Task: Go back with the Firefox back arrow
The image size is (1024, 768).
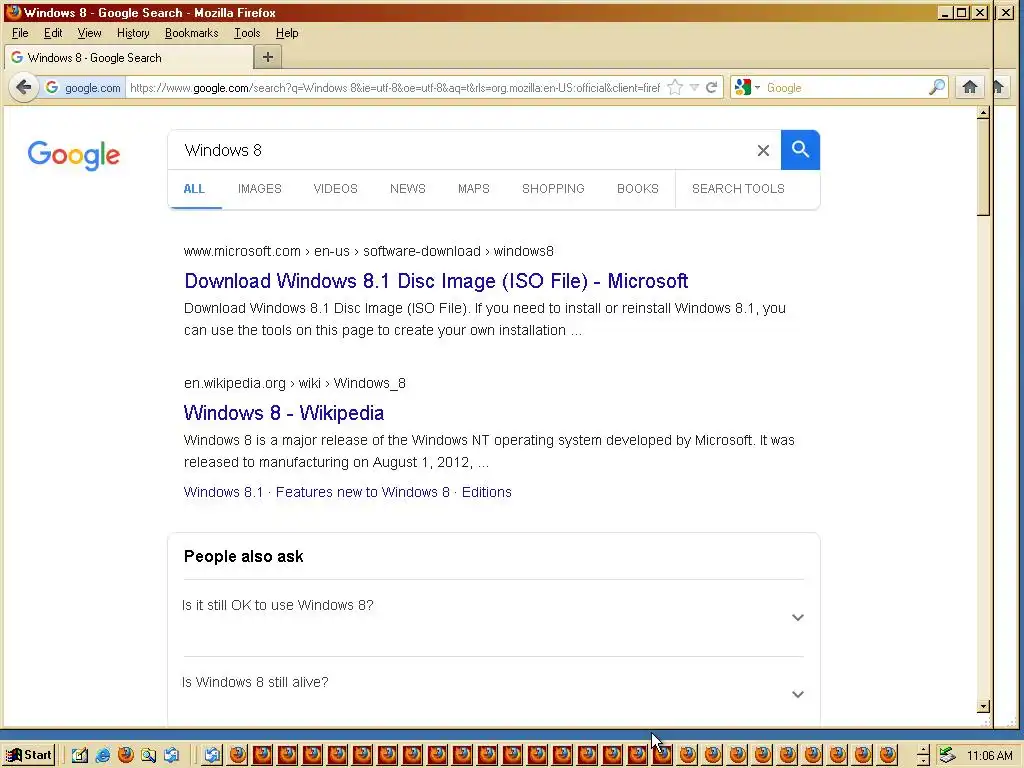Action: (24, 87)
